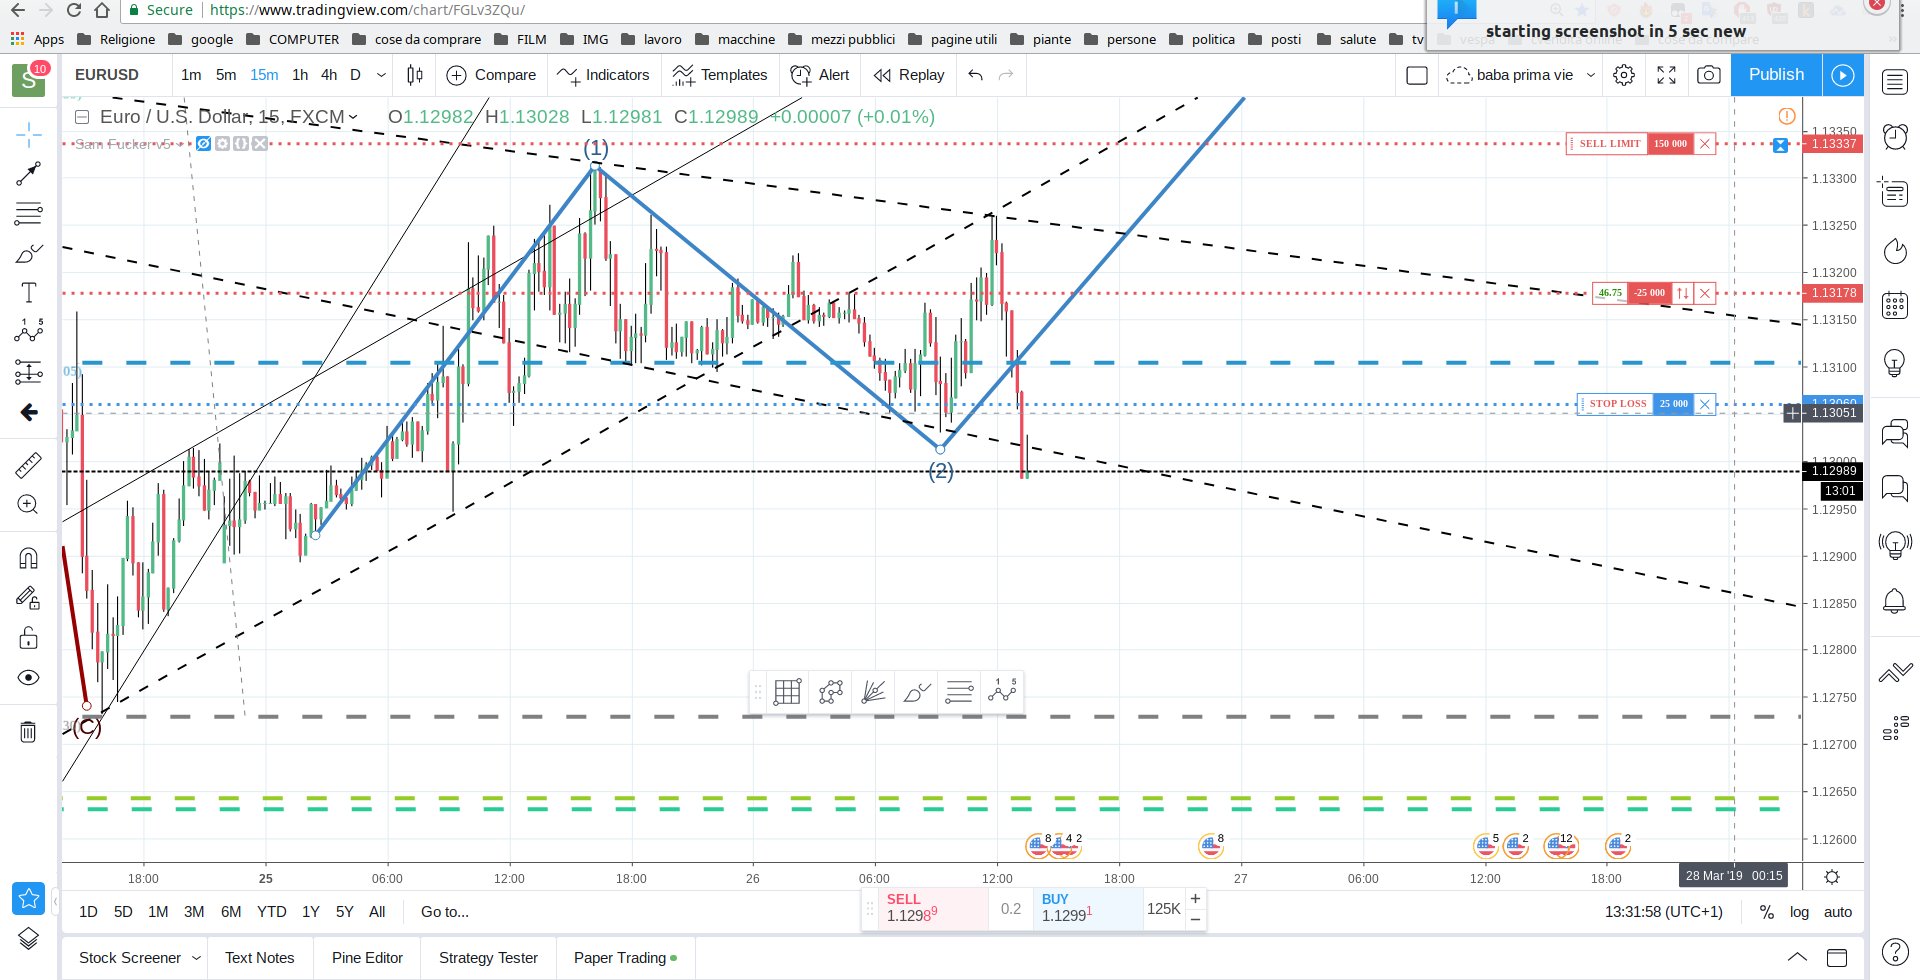Take a chart snapshot with the camera

(x=1709, y=75)
